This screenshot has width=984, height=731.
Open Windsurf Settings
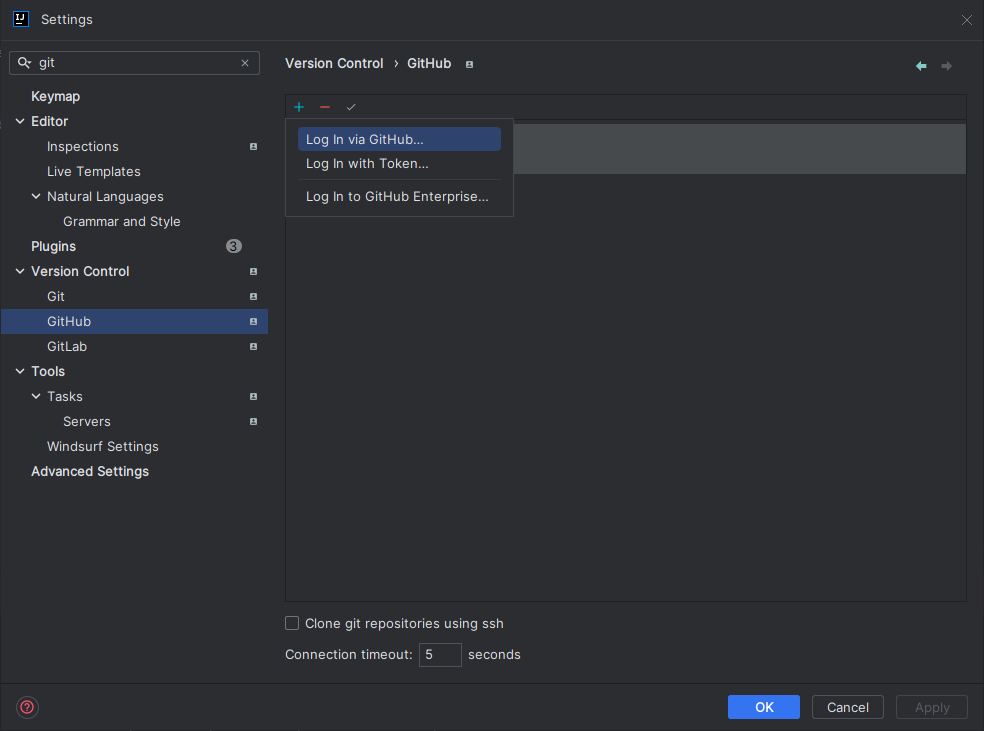pos(102,446)
